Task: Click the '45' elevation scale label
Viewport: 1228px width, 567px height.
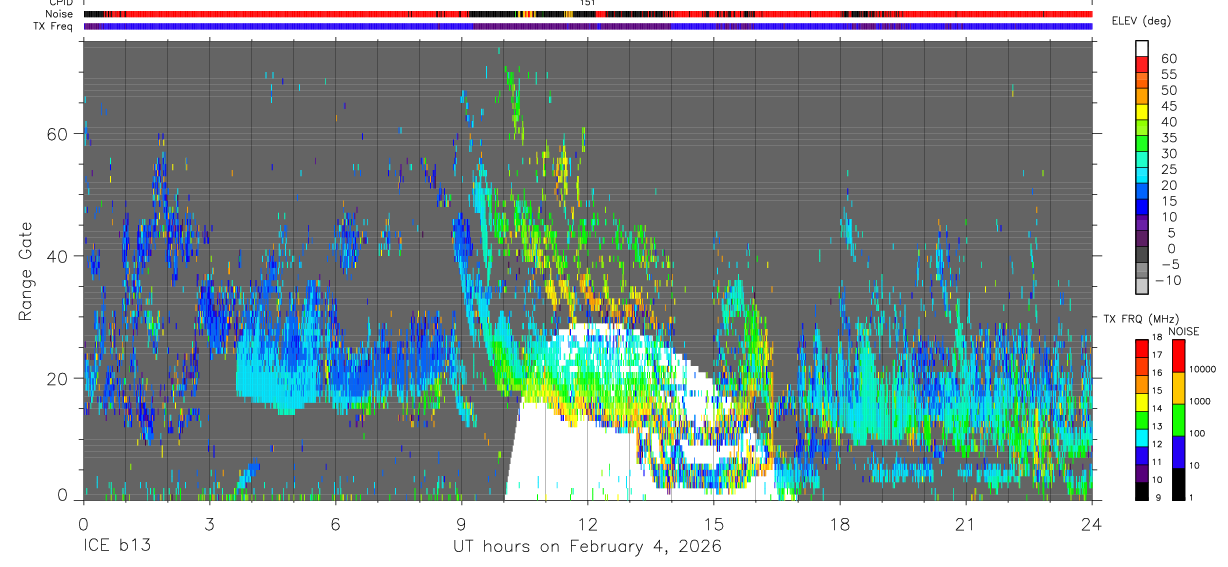Action: [1168, 106]
